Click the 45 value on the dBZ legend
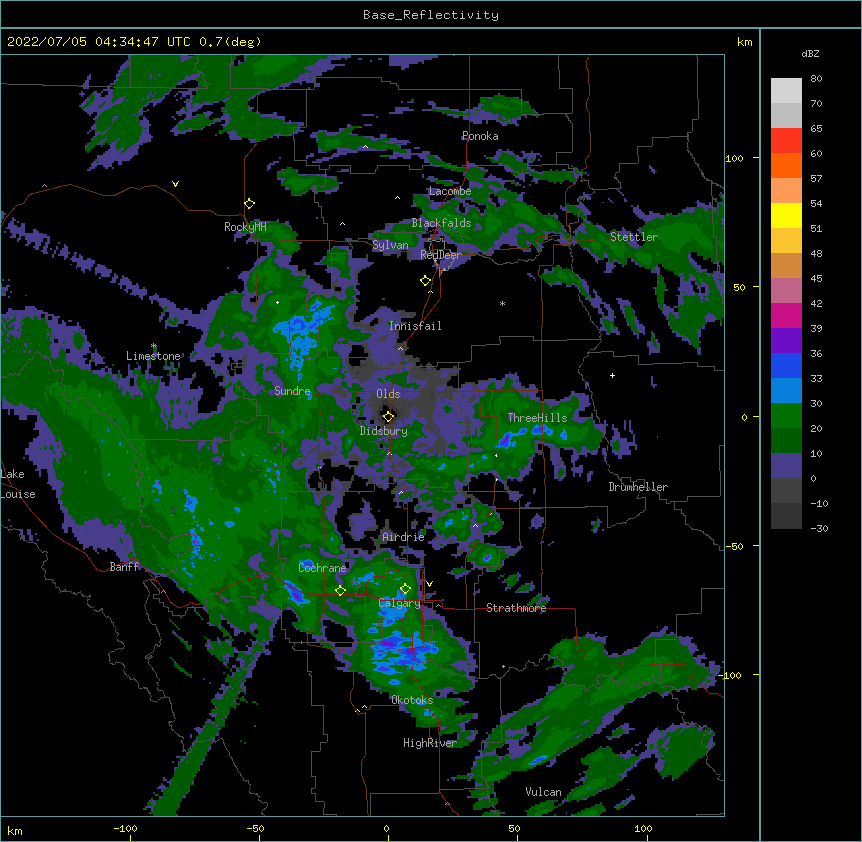The width and height of the screenshot is (862, 842). 816,279
